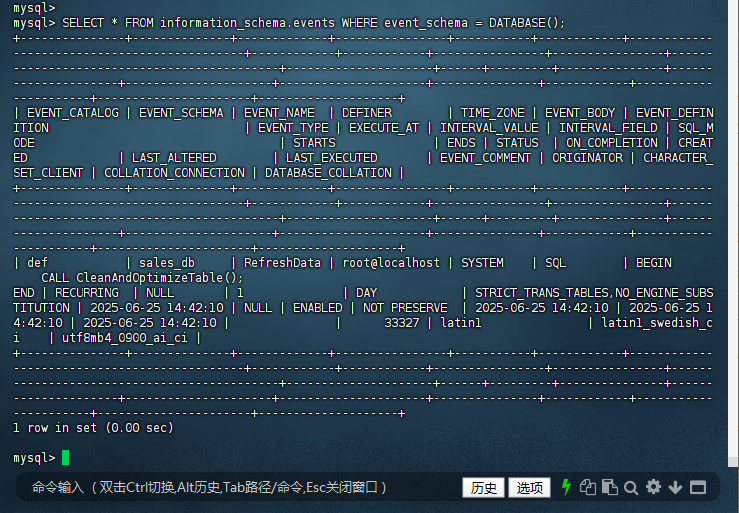Open search with the magnifier icon
The width and height of the screenshot is (739, 513).
(x=631, y=488)
